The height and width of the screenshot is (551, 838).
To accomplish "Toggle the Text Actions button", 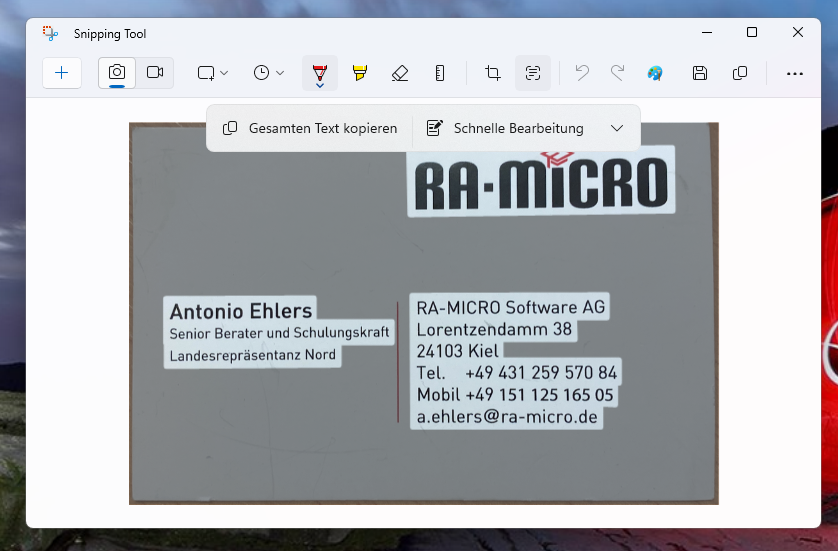I will tap(533, 73).
